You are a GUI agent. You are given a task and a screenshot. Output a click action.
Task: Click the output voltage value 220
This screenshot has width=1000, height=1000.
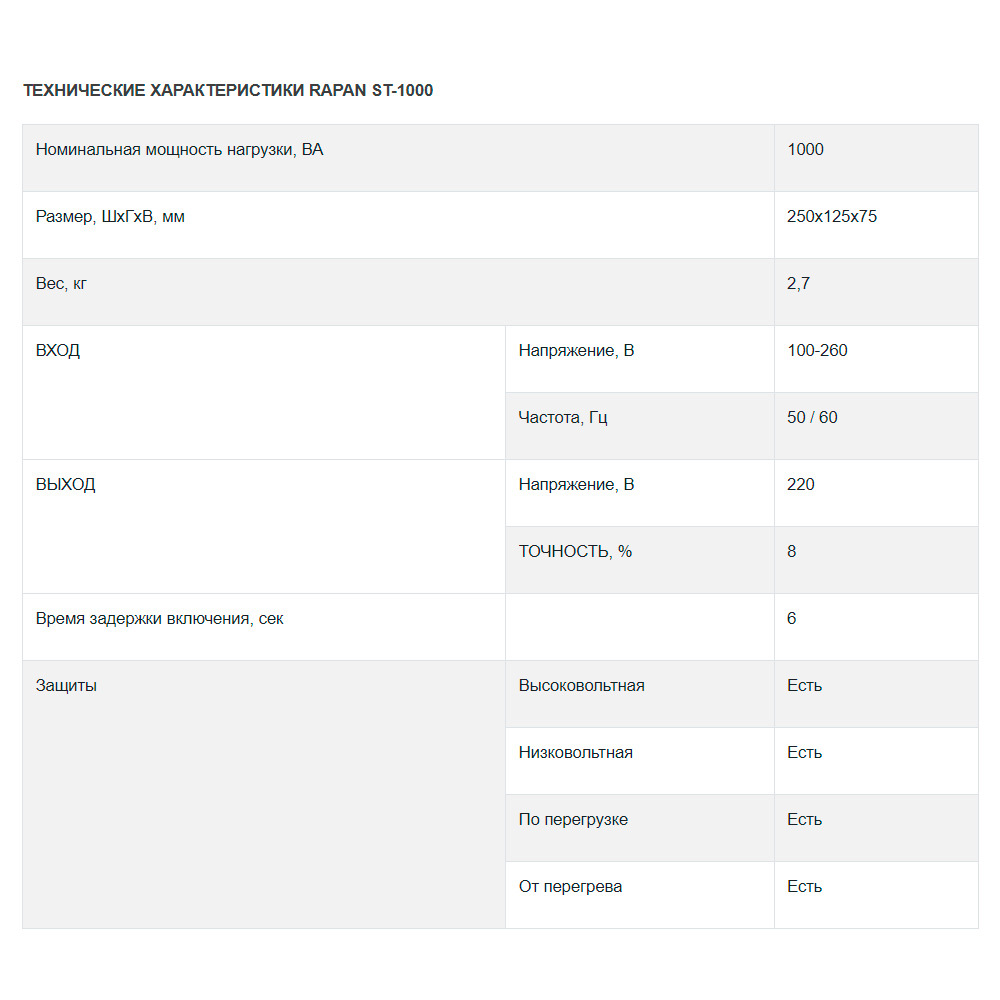pos(800,484)
